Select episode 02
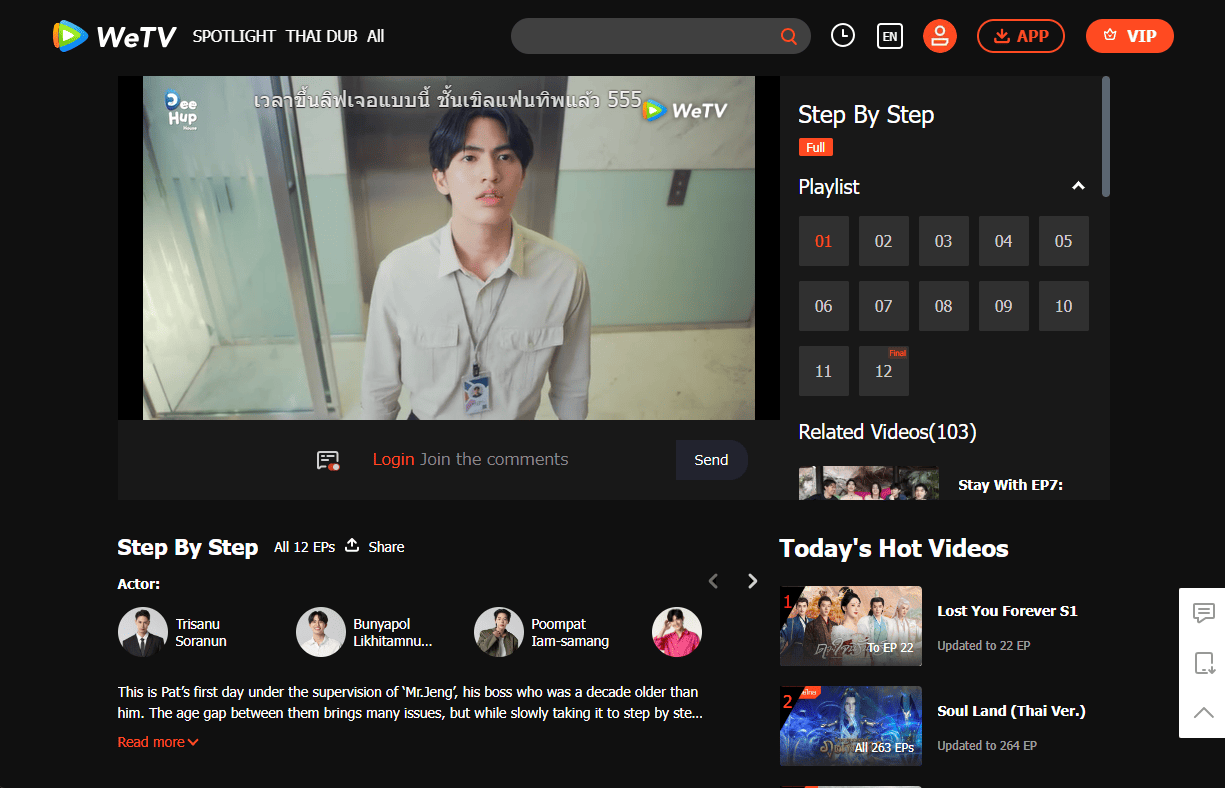Image resolution: width=1225 pixels, height=788 pixels. point(884,241)
